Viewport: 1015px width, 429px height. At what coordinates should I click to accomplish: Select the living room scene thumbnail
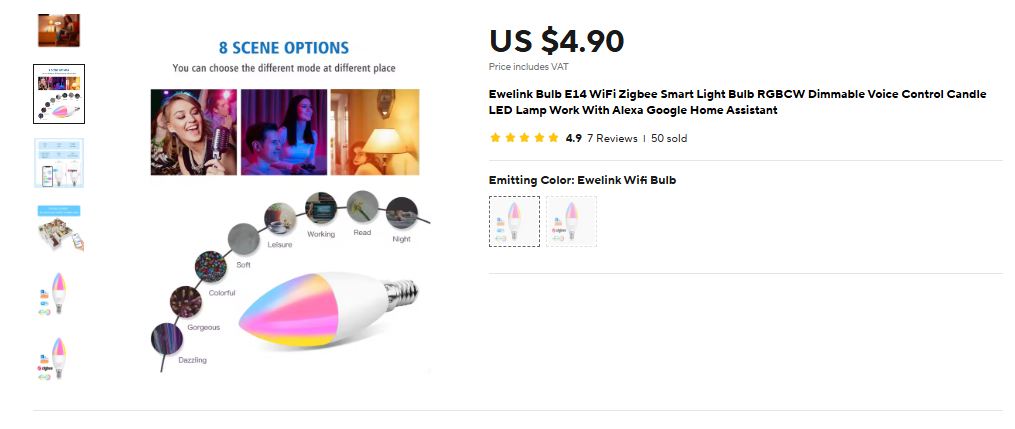[58, 30]
